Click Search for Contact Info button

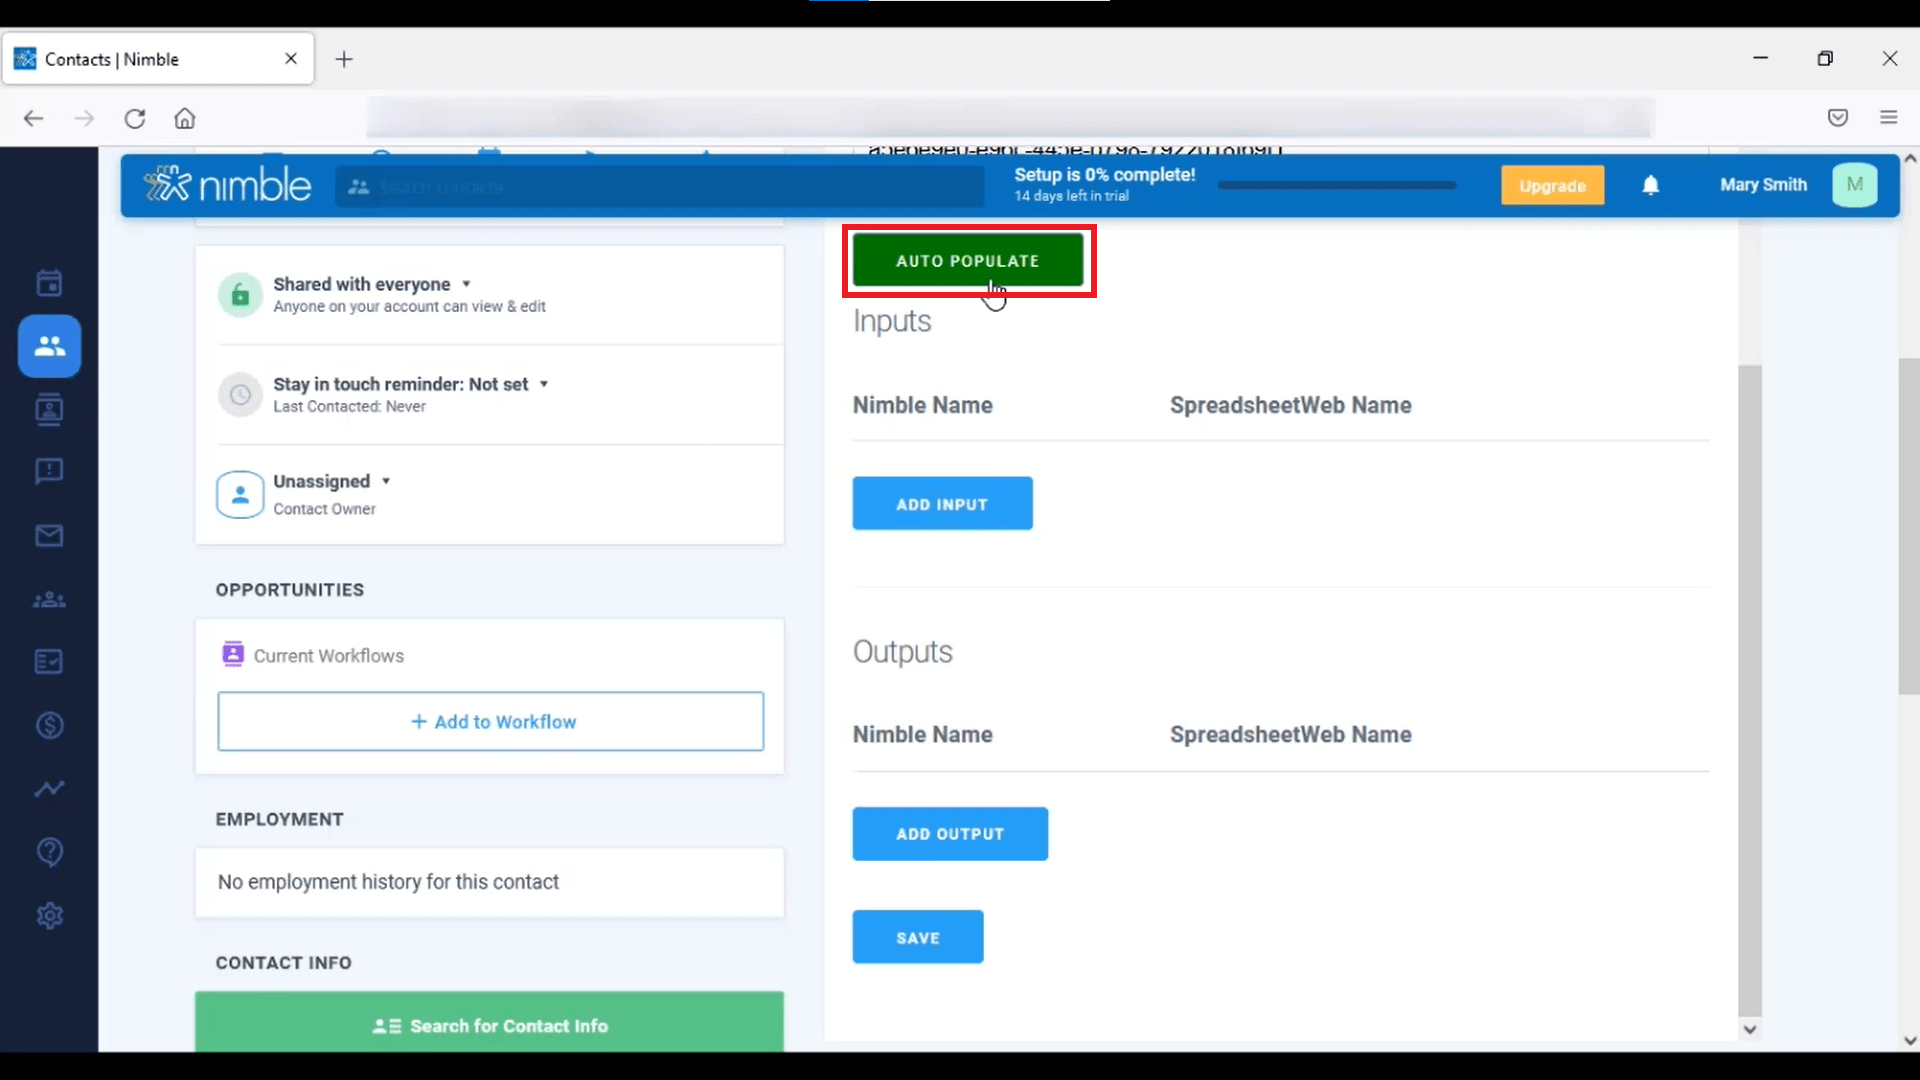[x=489, y=1021]
